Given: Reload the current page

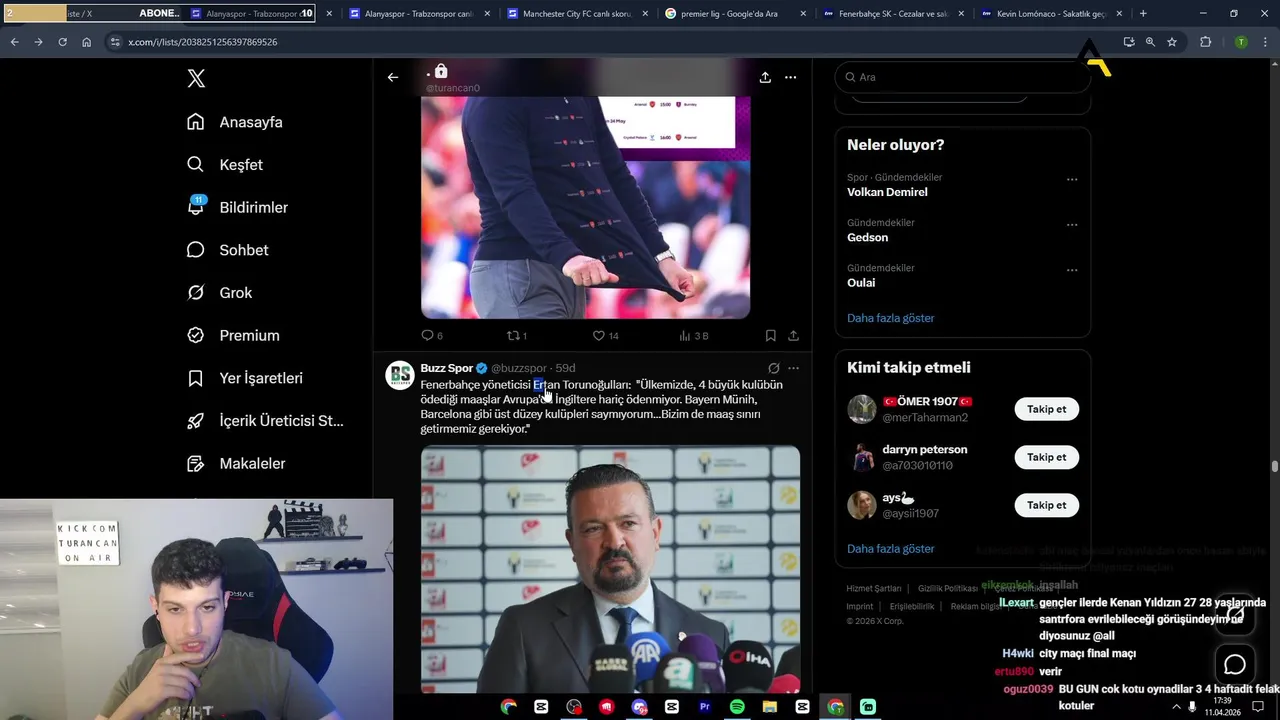Looking at the screenshot, I should point(62,42).
